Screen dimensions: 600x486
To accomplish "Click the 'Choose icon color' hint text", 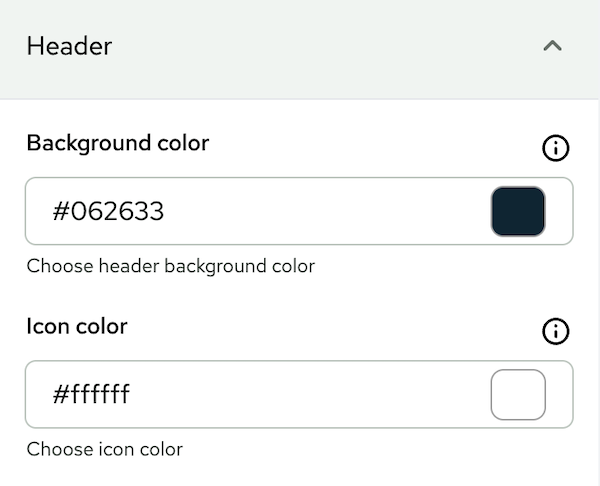I will pos(104,449).
